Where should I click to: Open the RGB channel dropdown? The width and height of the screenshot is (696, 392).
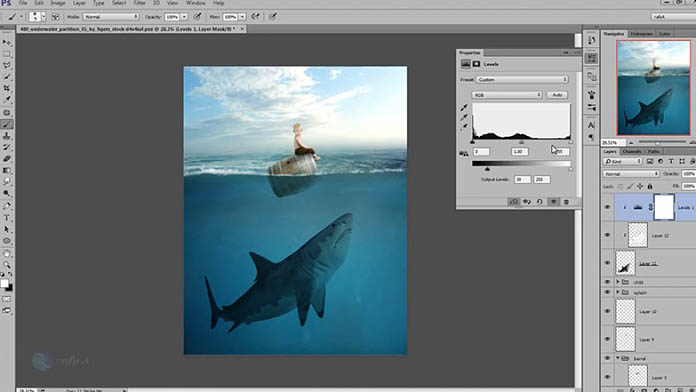(x=507, y=95)
